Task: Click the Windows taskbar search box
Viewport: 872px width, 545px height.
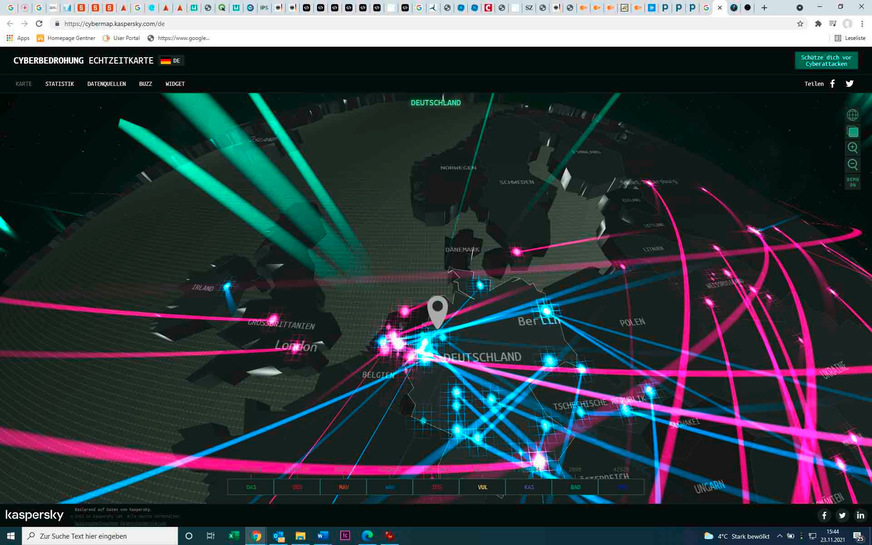Action: (100, 536)
